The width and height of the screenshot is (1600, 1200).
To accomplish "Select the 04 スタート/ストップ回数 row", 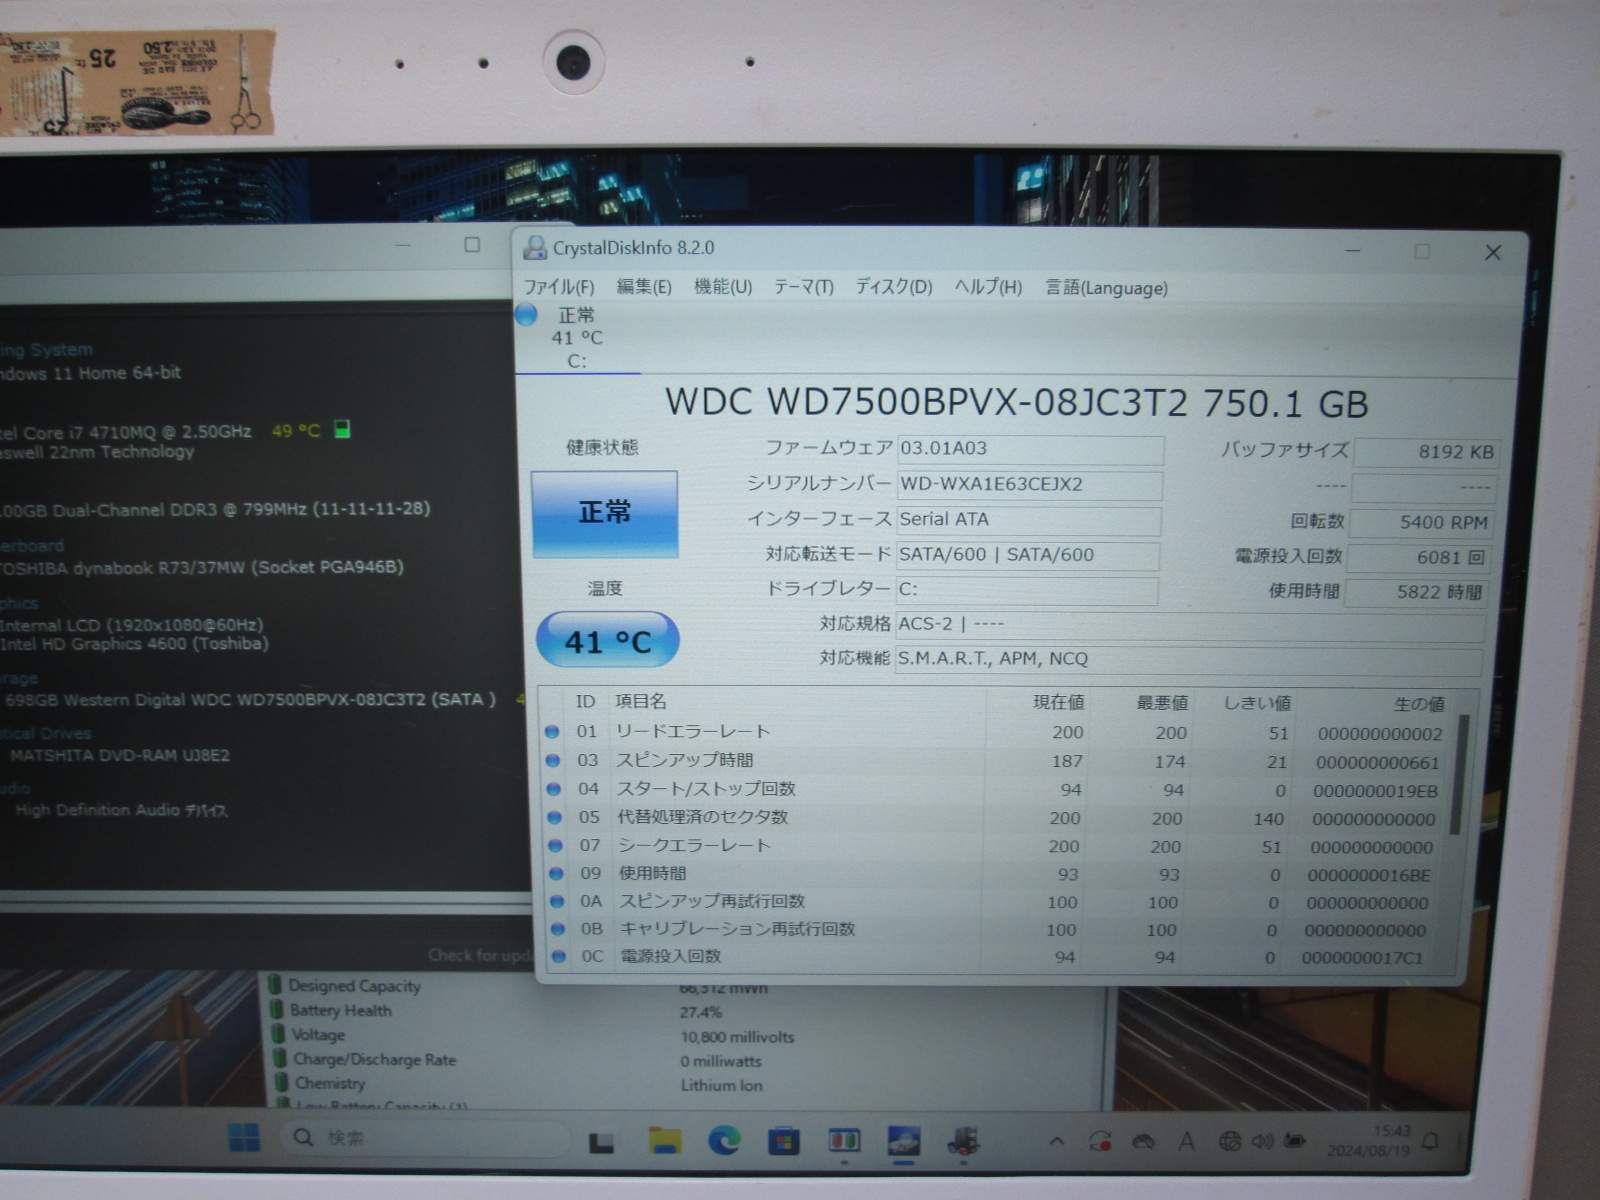I will (x=996, y=790).
